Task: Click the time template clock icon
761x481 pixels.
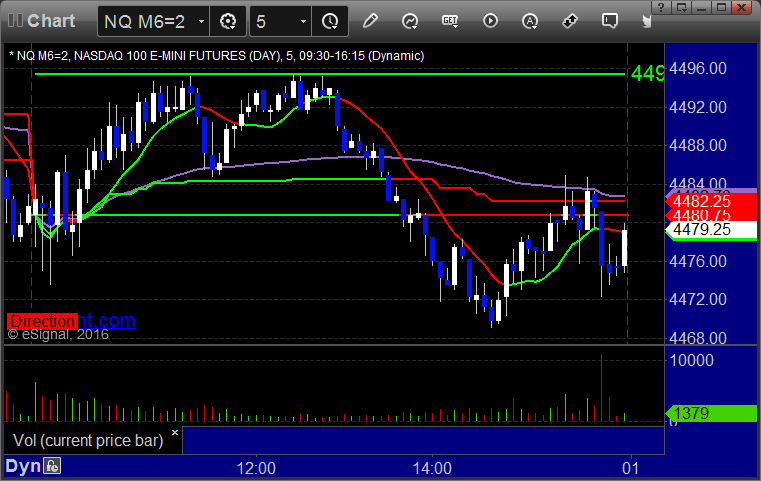Action: tap(330, 21)
